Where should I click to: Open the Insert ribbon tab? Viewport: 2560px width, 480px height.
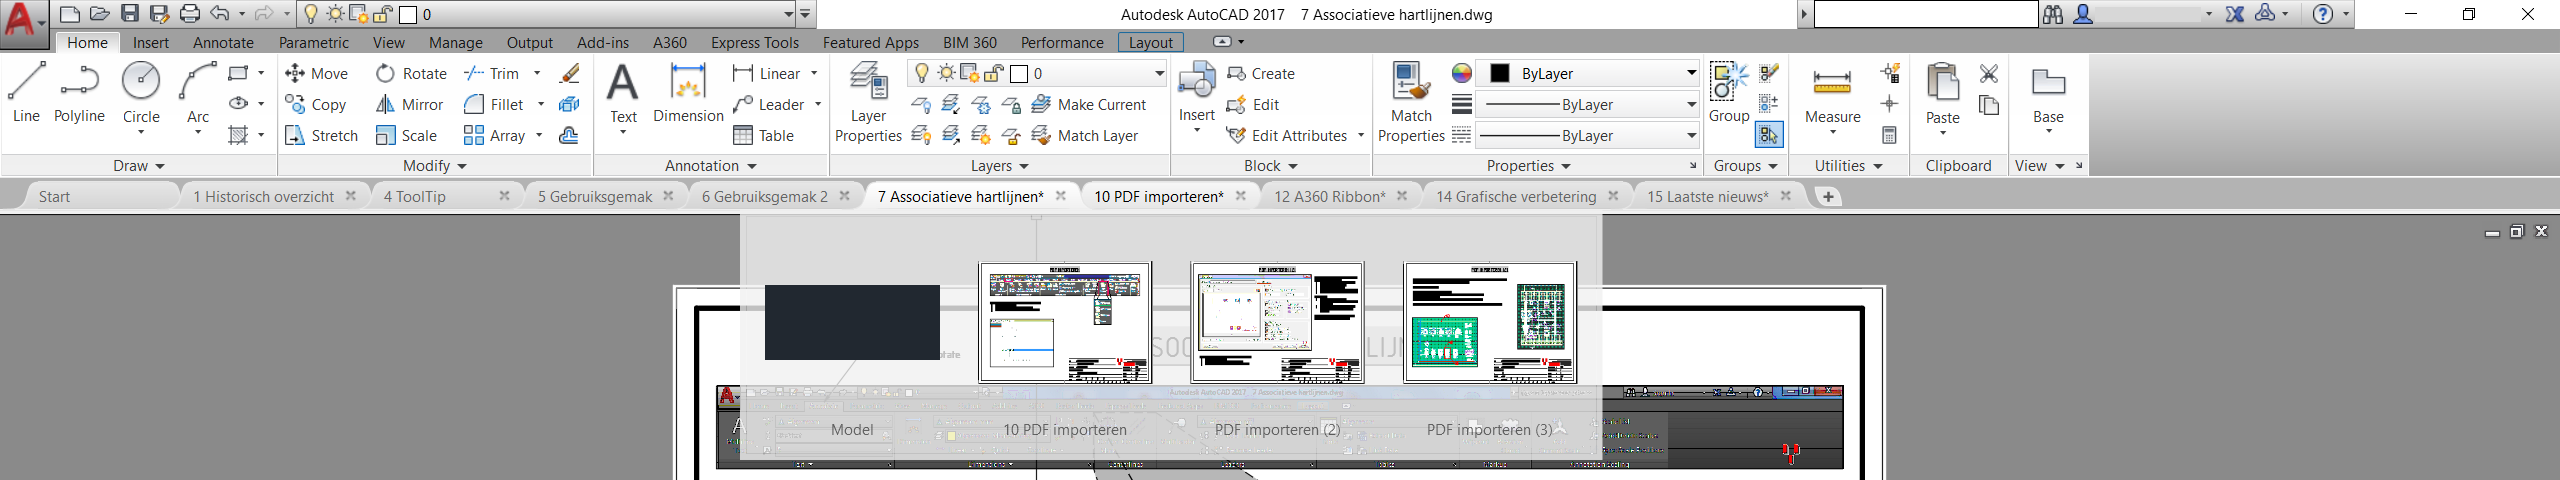151,42
